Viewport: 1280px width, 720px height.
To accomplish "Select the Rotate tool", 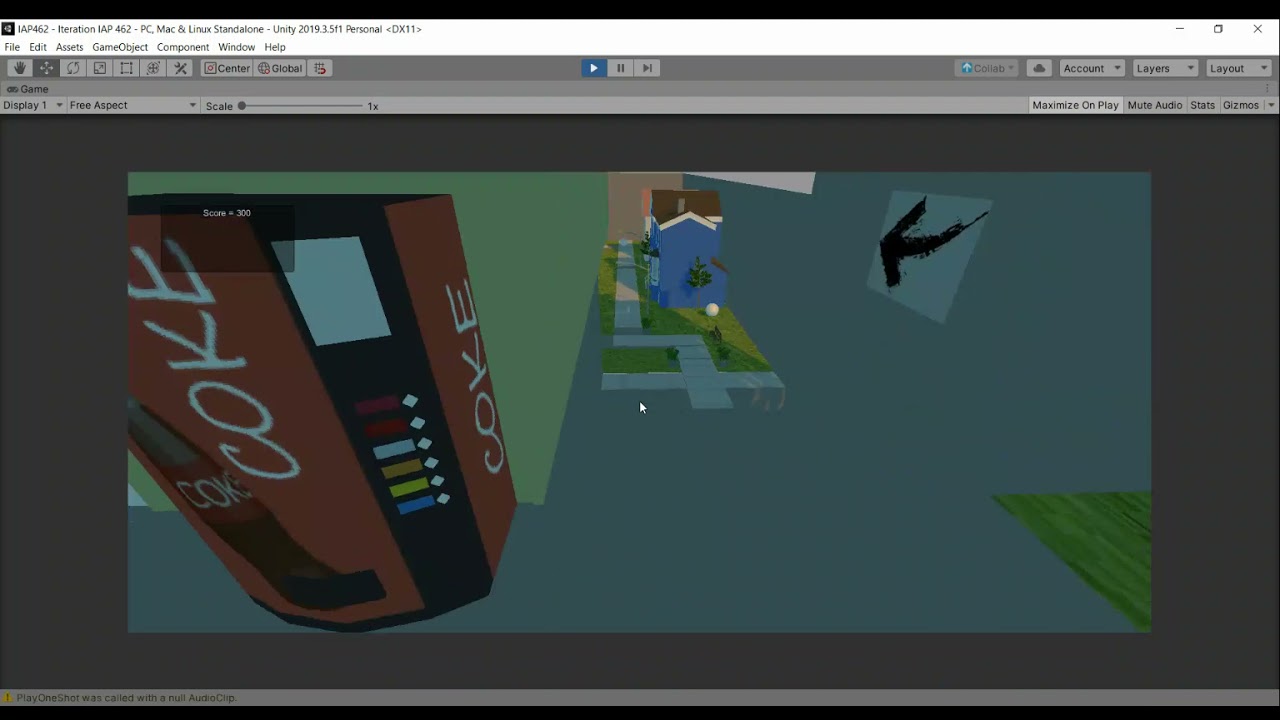I will 73,68.
